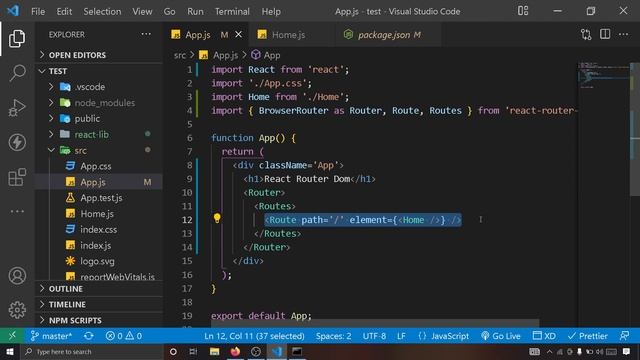Expand the react-lib folder
Viewport: 640px width, 360px height.
[x=99, y=134]
